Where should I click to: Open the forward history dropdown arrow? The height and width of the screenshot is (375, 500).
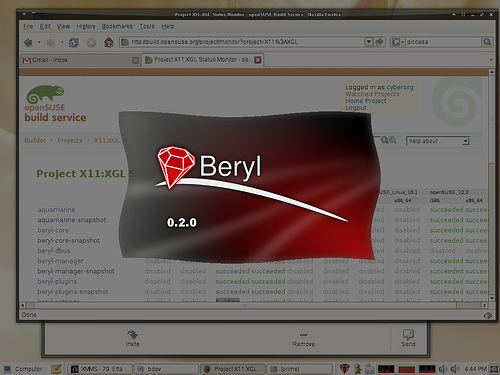click(62, 42)
